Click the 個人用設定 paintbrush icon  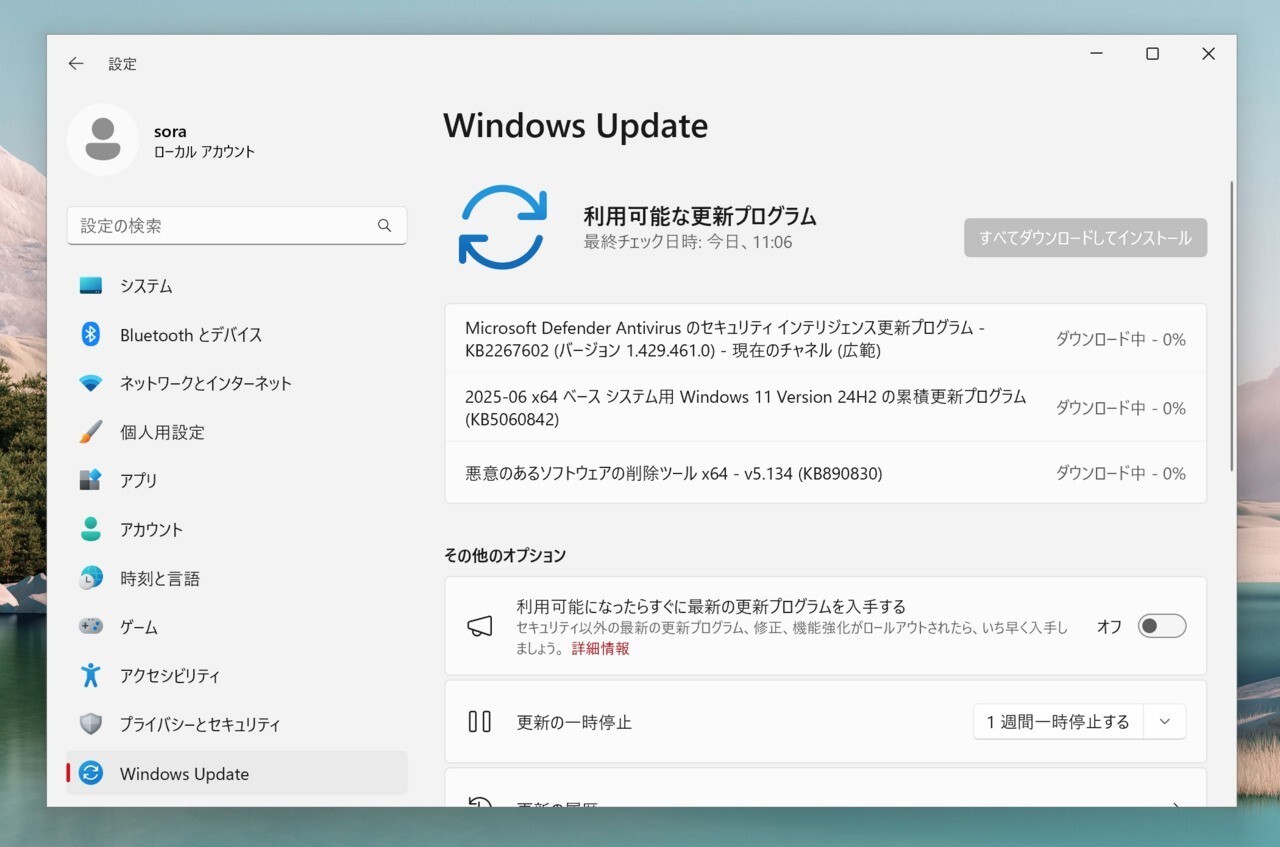coord(91,432)
